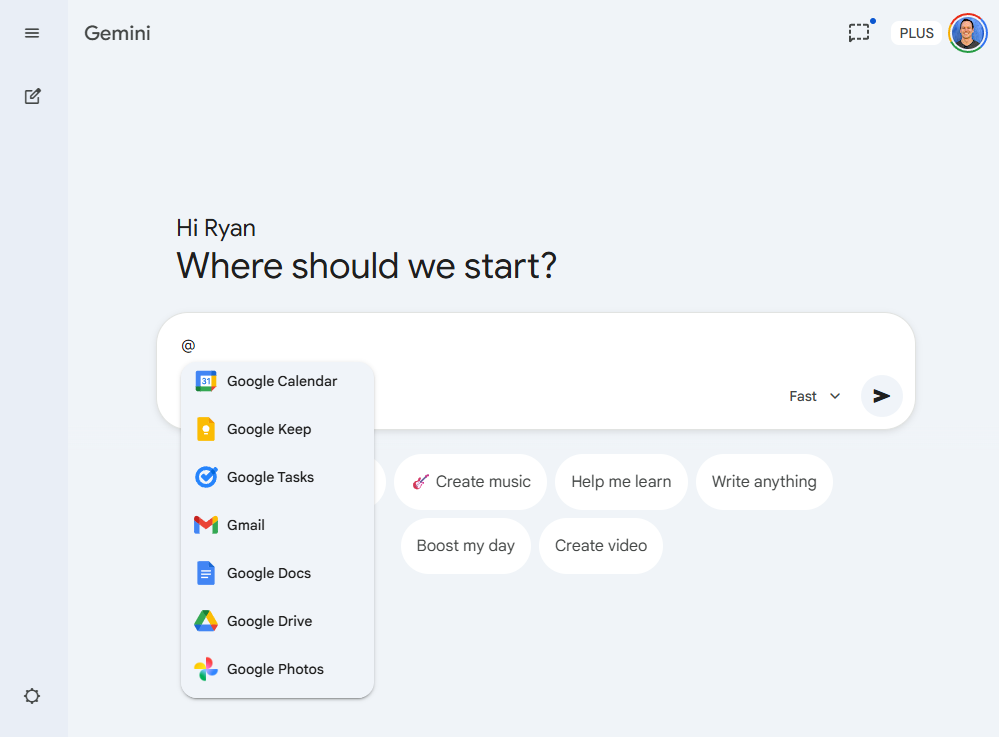Open the hamburger main menu
This screenshot has width=999, height=737.
click(x=32, y=33)
